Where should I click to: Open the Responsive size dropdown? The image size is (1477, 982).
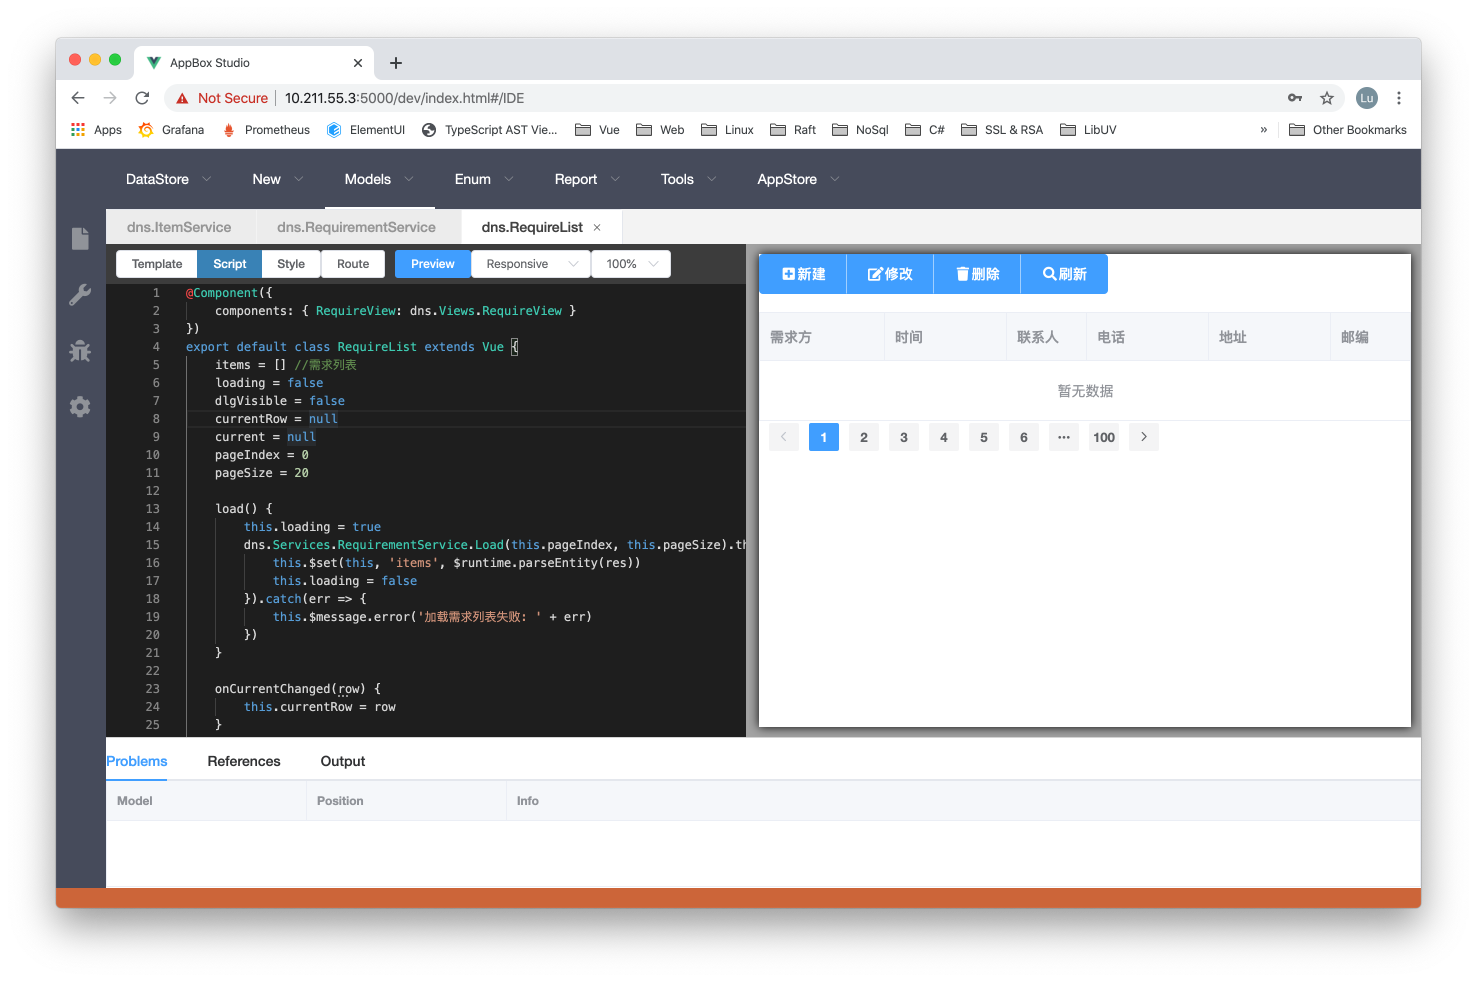point(531,264)
